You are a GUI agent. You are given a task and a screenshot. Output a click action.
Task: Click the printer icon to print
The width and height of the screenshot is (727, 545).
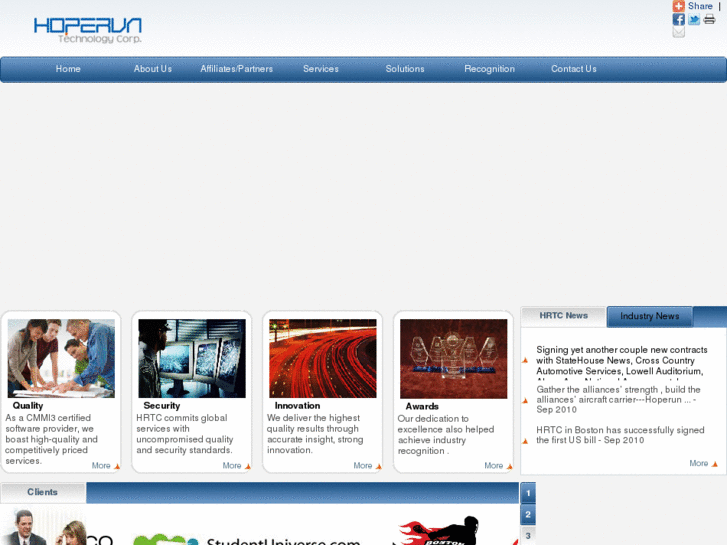[709, 19]
